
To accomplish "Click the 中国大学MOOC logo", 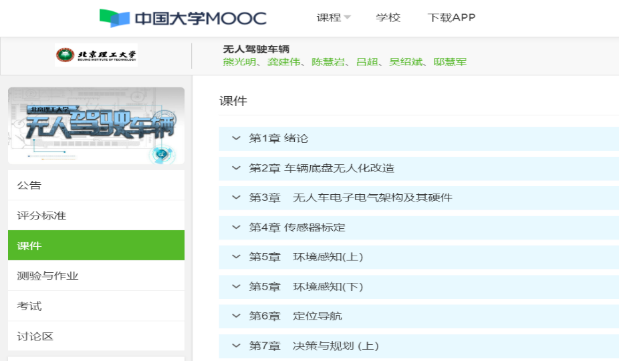I will coord(183,18).
